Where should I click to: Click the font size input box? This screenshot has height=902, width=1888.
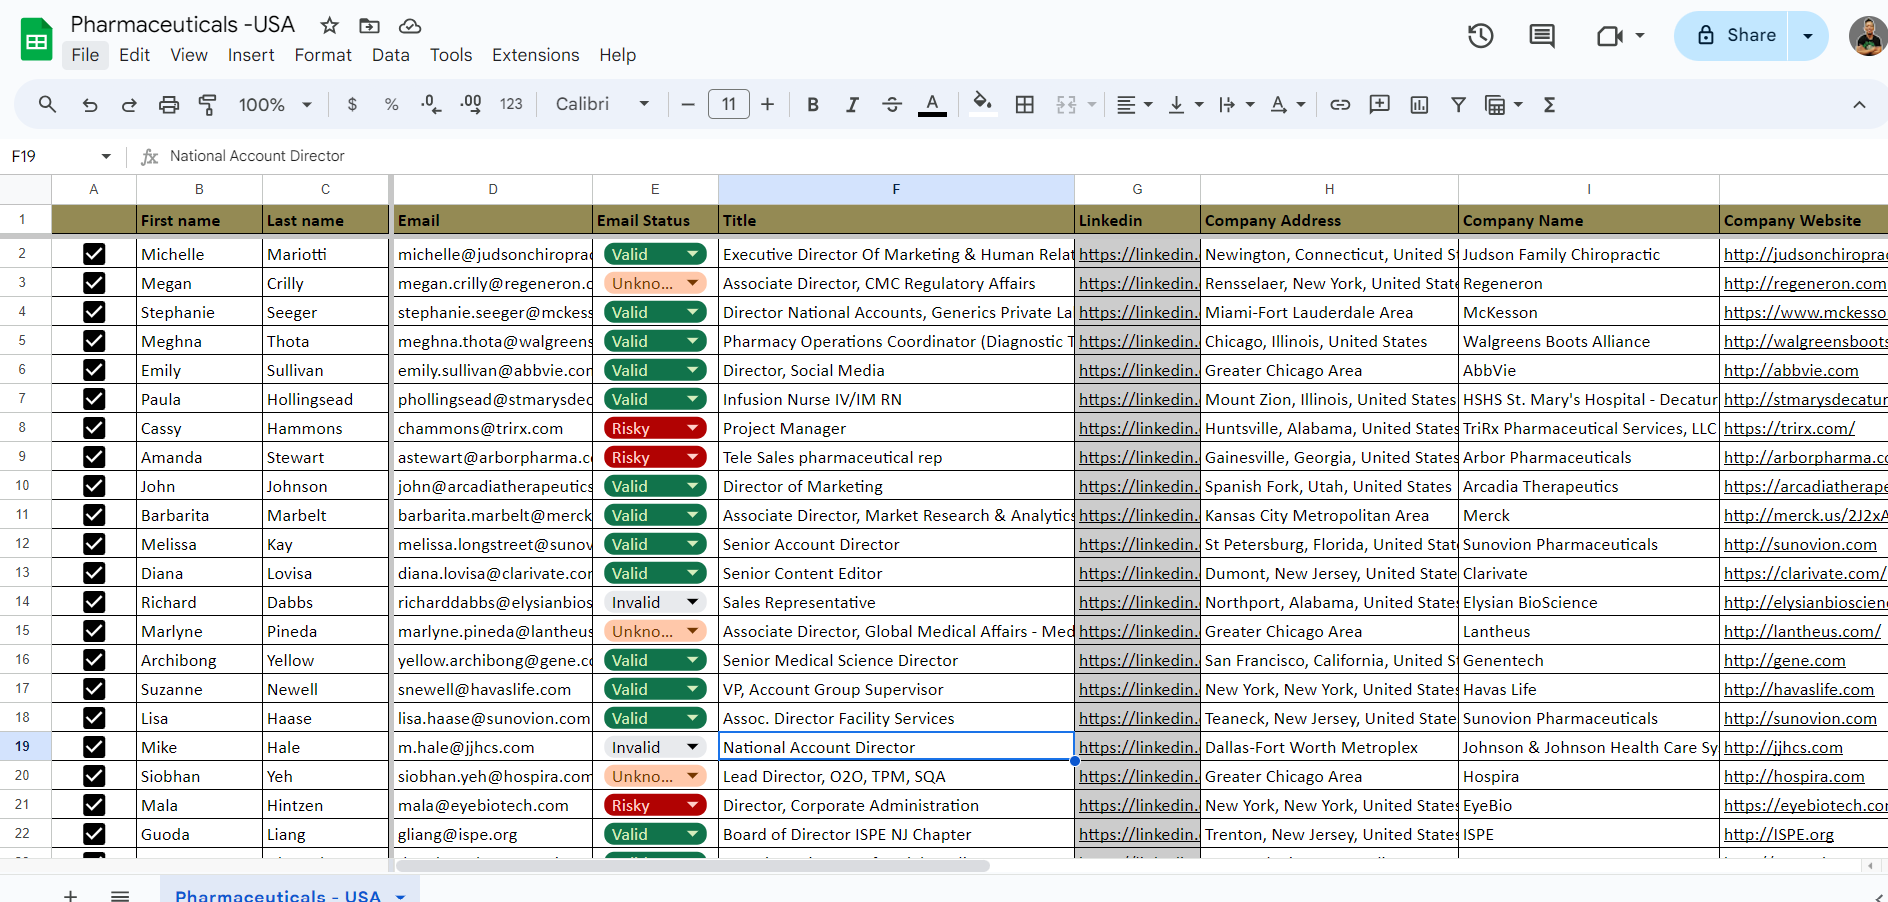click(729, 104)
